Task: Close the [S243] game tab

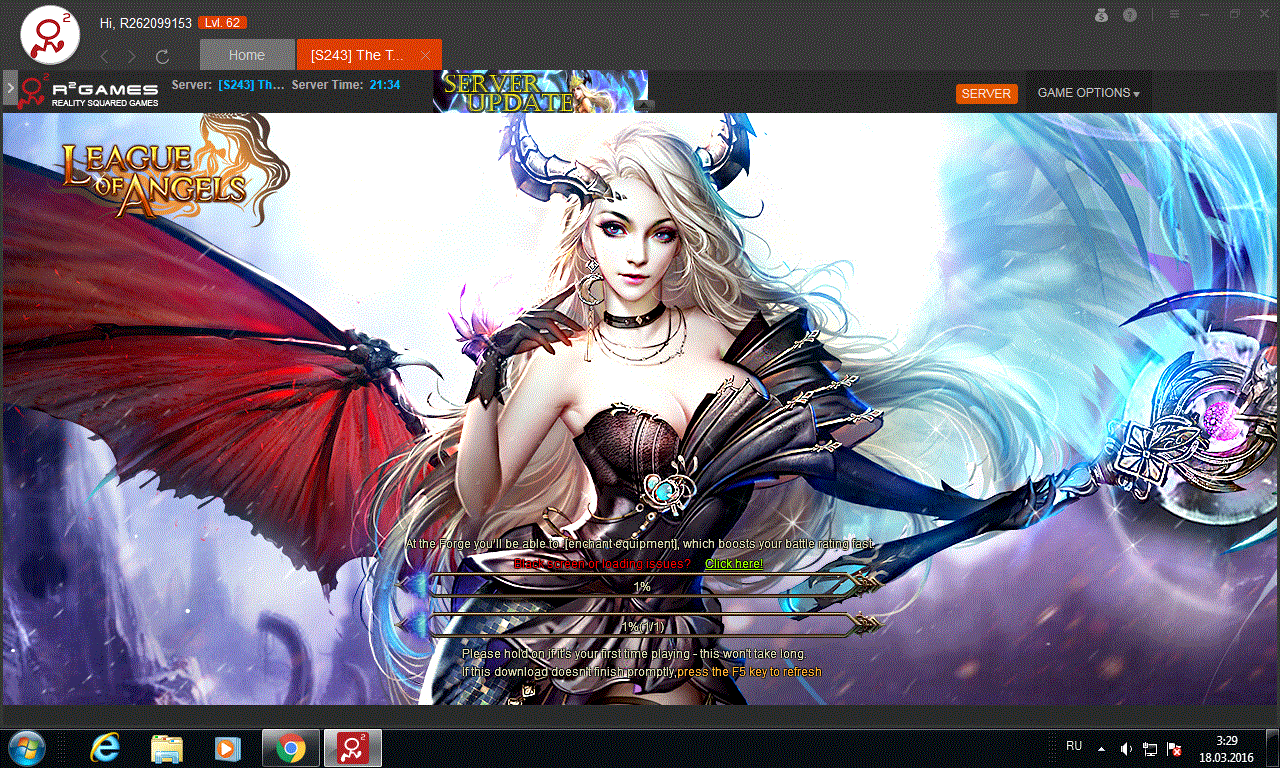Action: 426,55
